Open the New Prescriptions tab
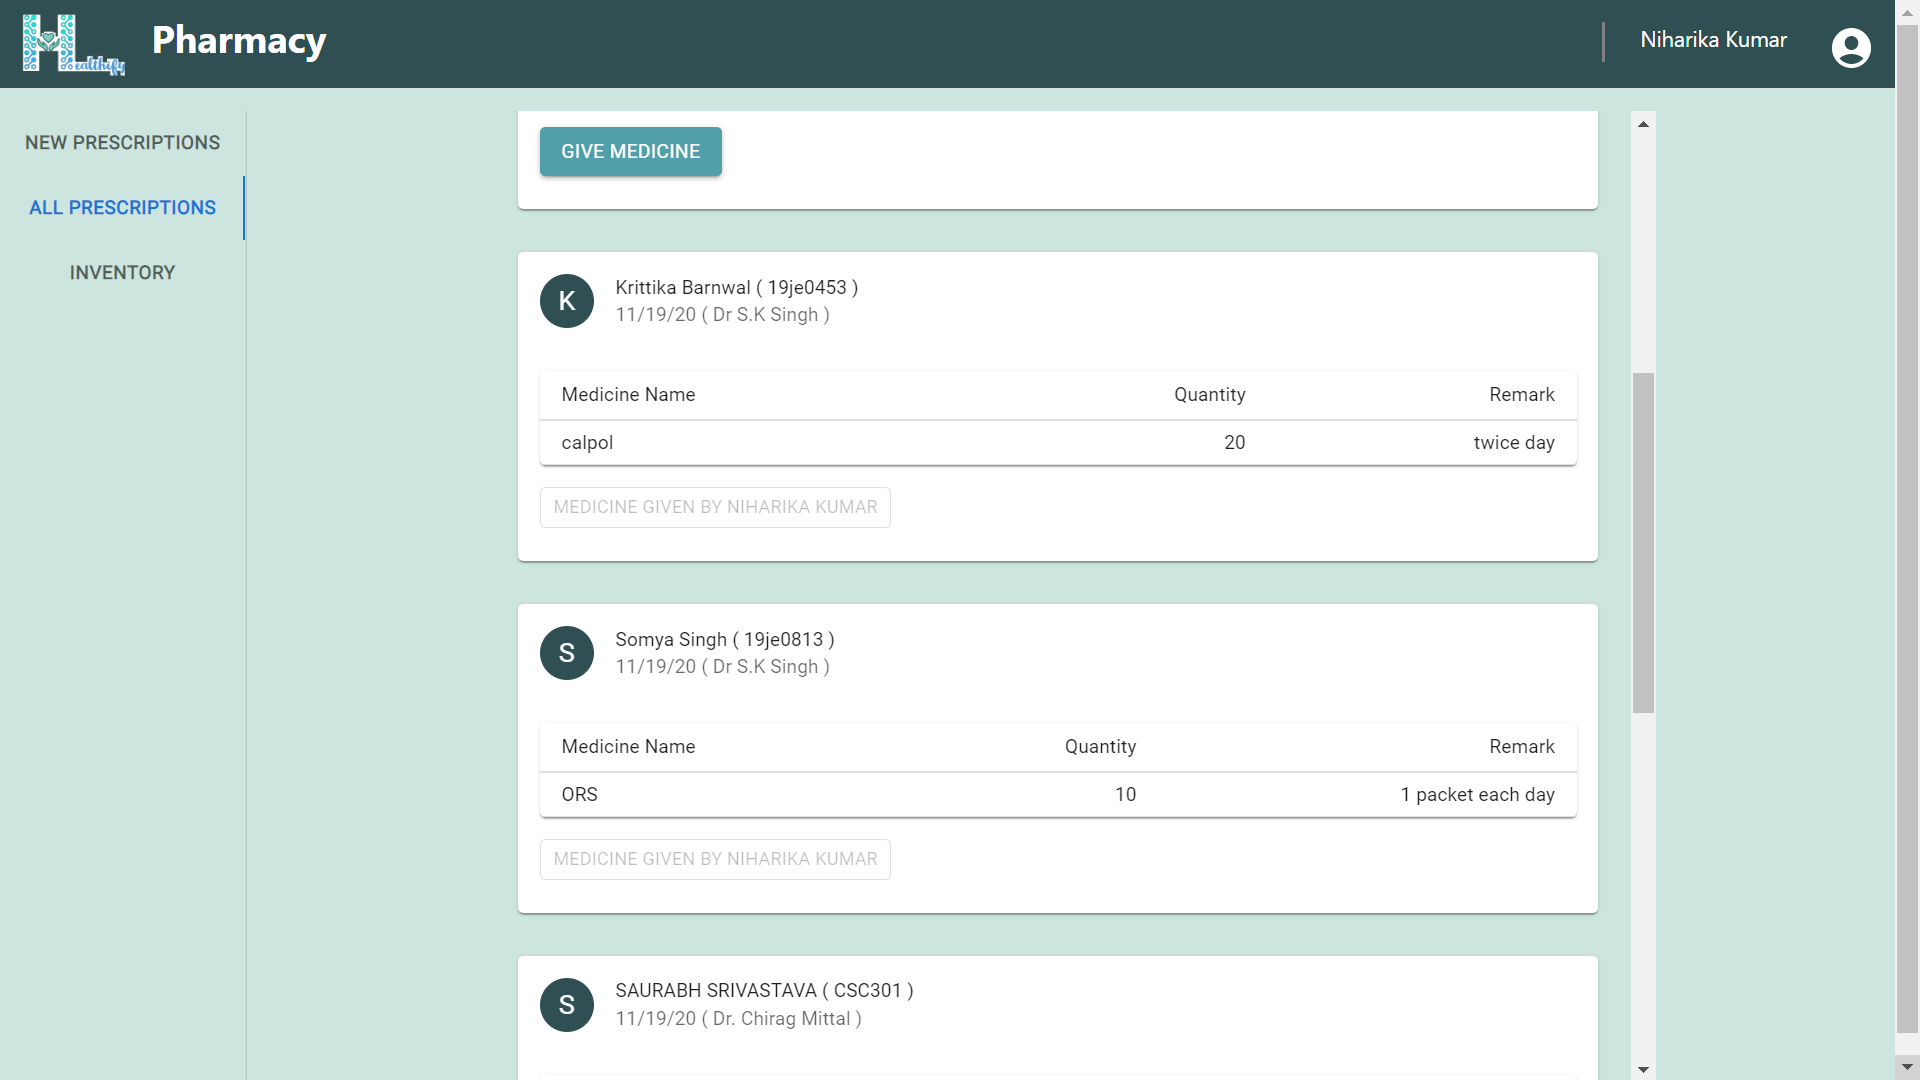 tap(122, 143)
